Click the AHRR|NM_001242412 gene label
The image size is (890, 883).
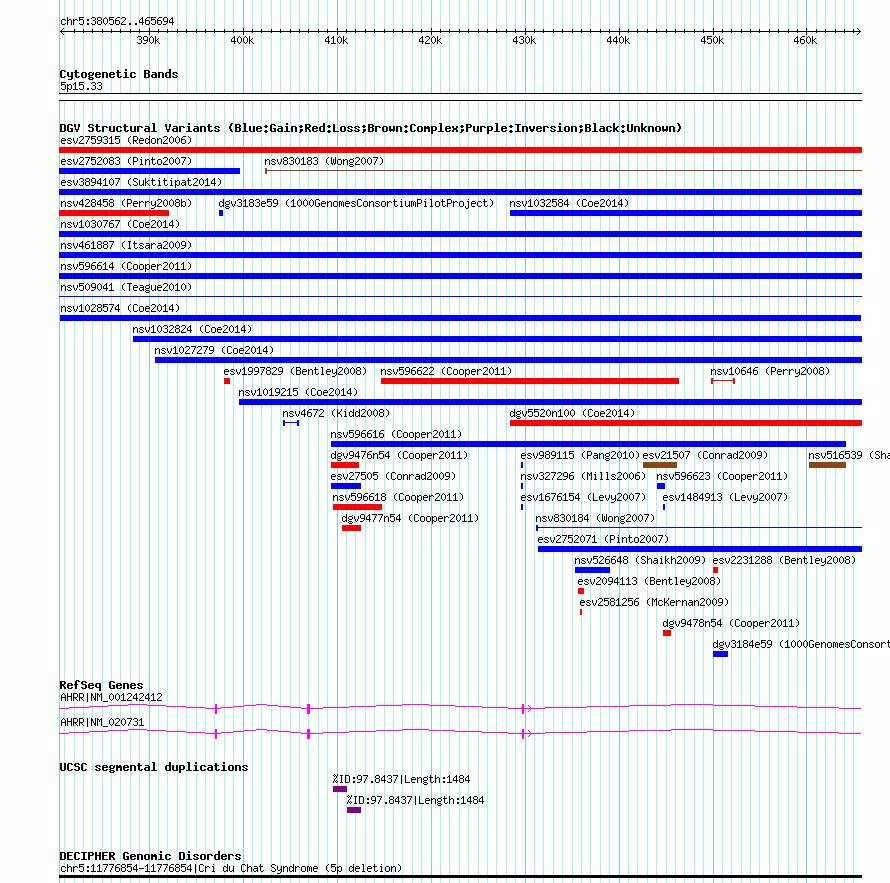111,697
